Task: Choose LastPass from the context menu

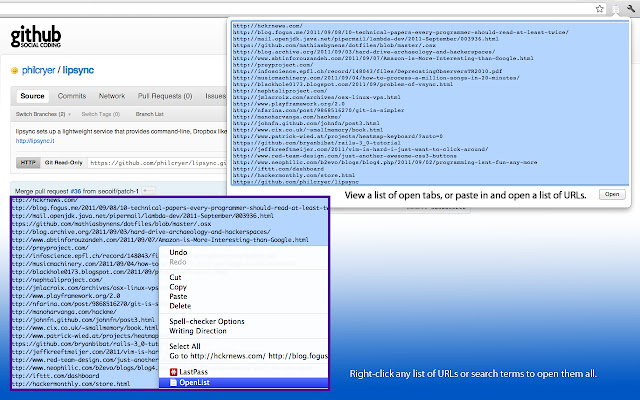Action: click(x=243, y=372)
